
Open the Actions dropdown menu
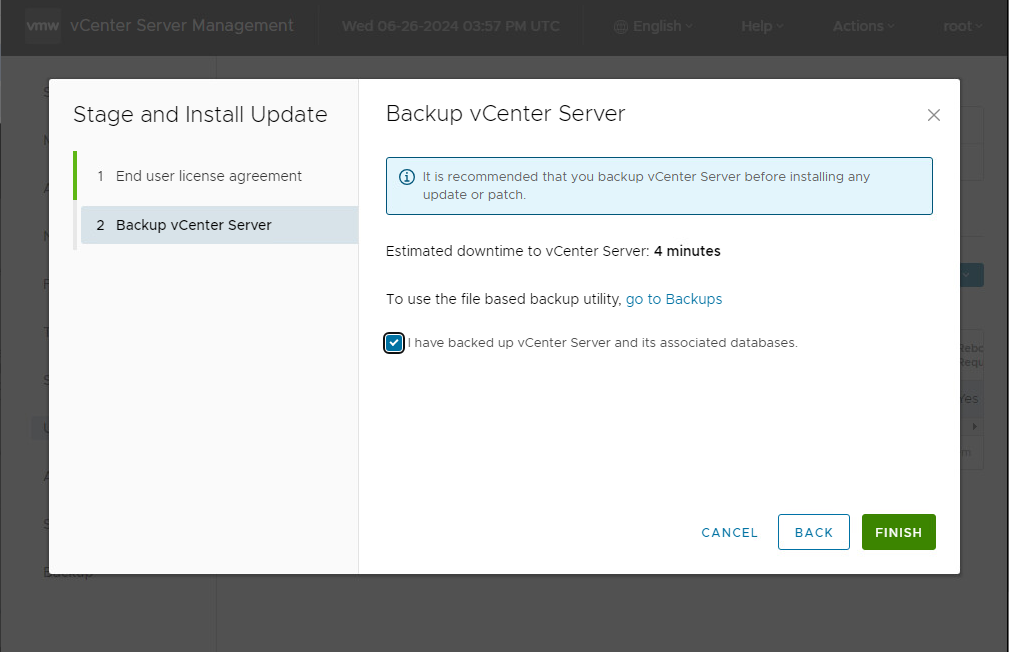(864, 26)
